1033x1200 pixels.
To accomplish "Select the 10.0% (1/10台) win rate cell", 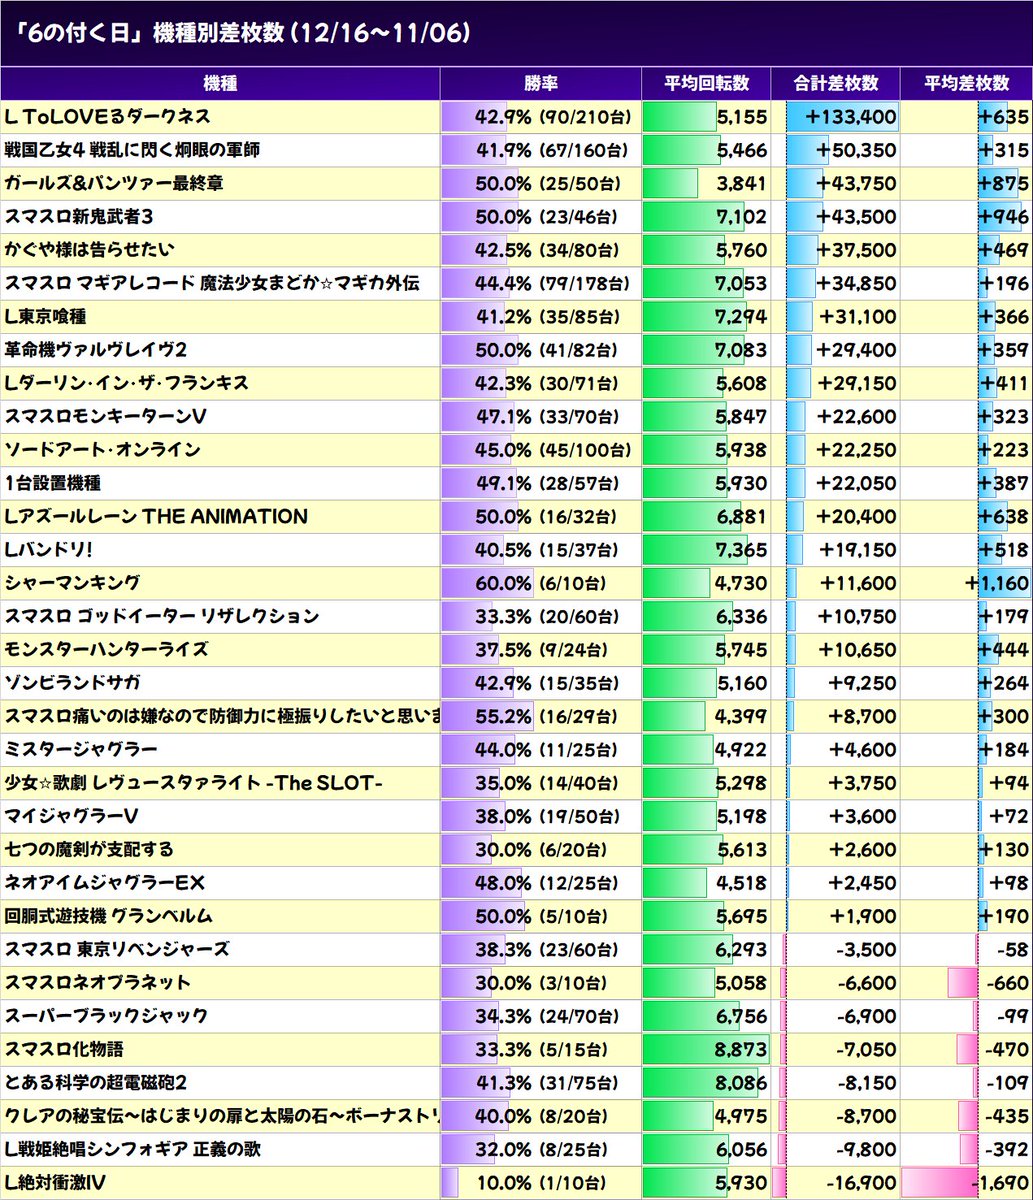I will pyautogui.click(x=540, y=1184).
